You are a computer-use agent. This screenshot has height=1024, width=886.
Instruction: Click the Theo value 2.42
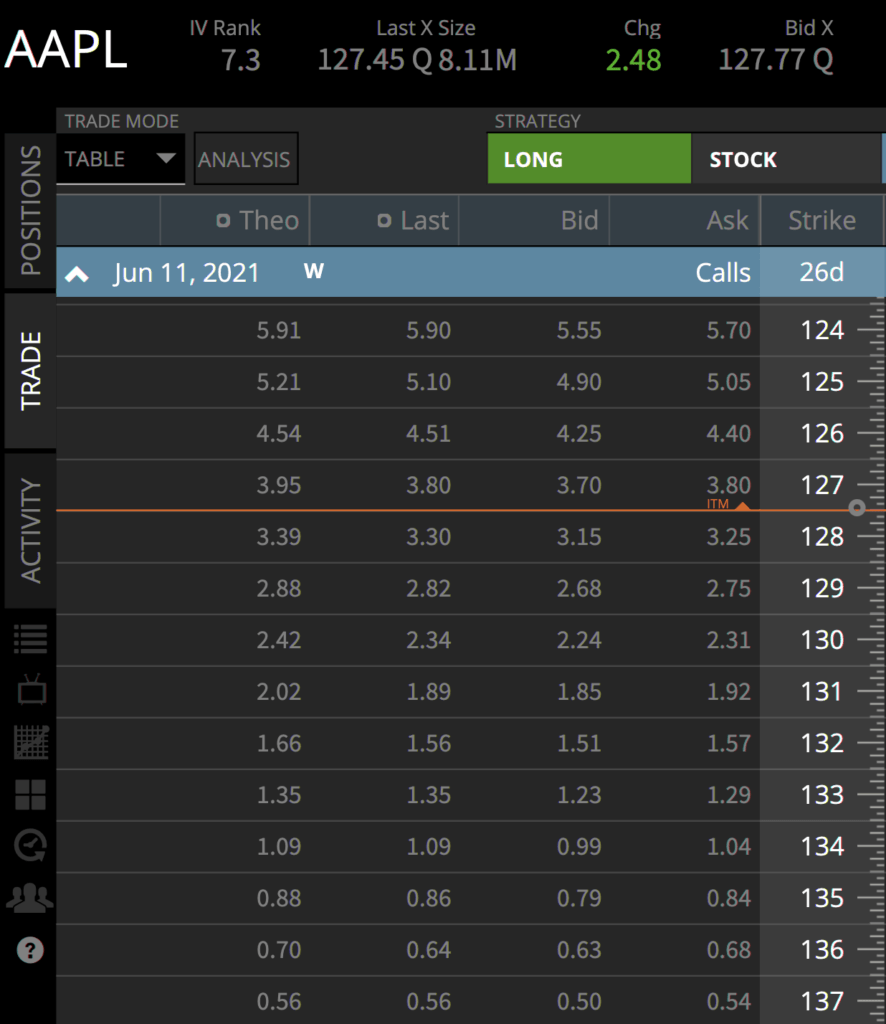click(x=279, y=640)
